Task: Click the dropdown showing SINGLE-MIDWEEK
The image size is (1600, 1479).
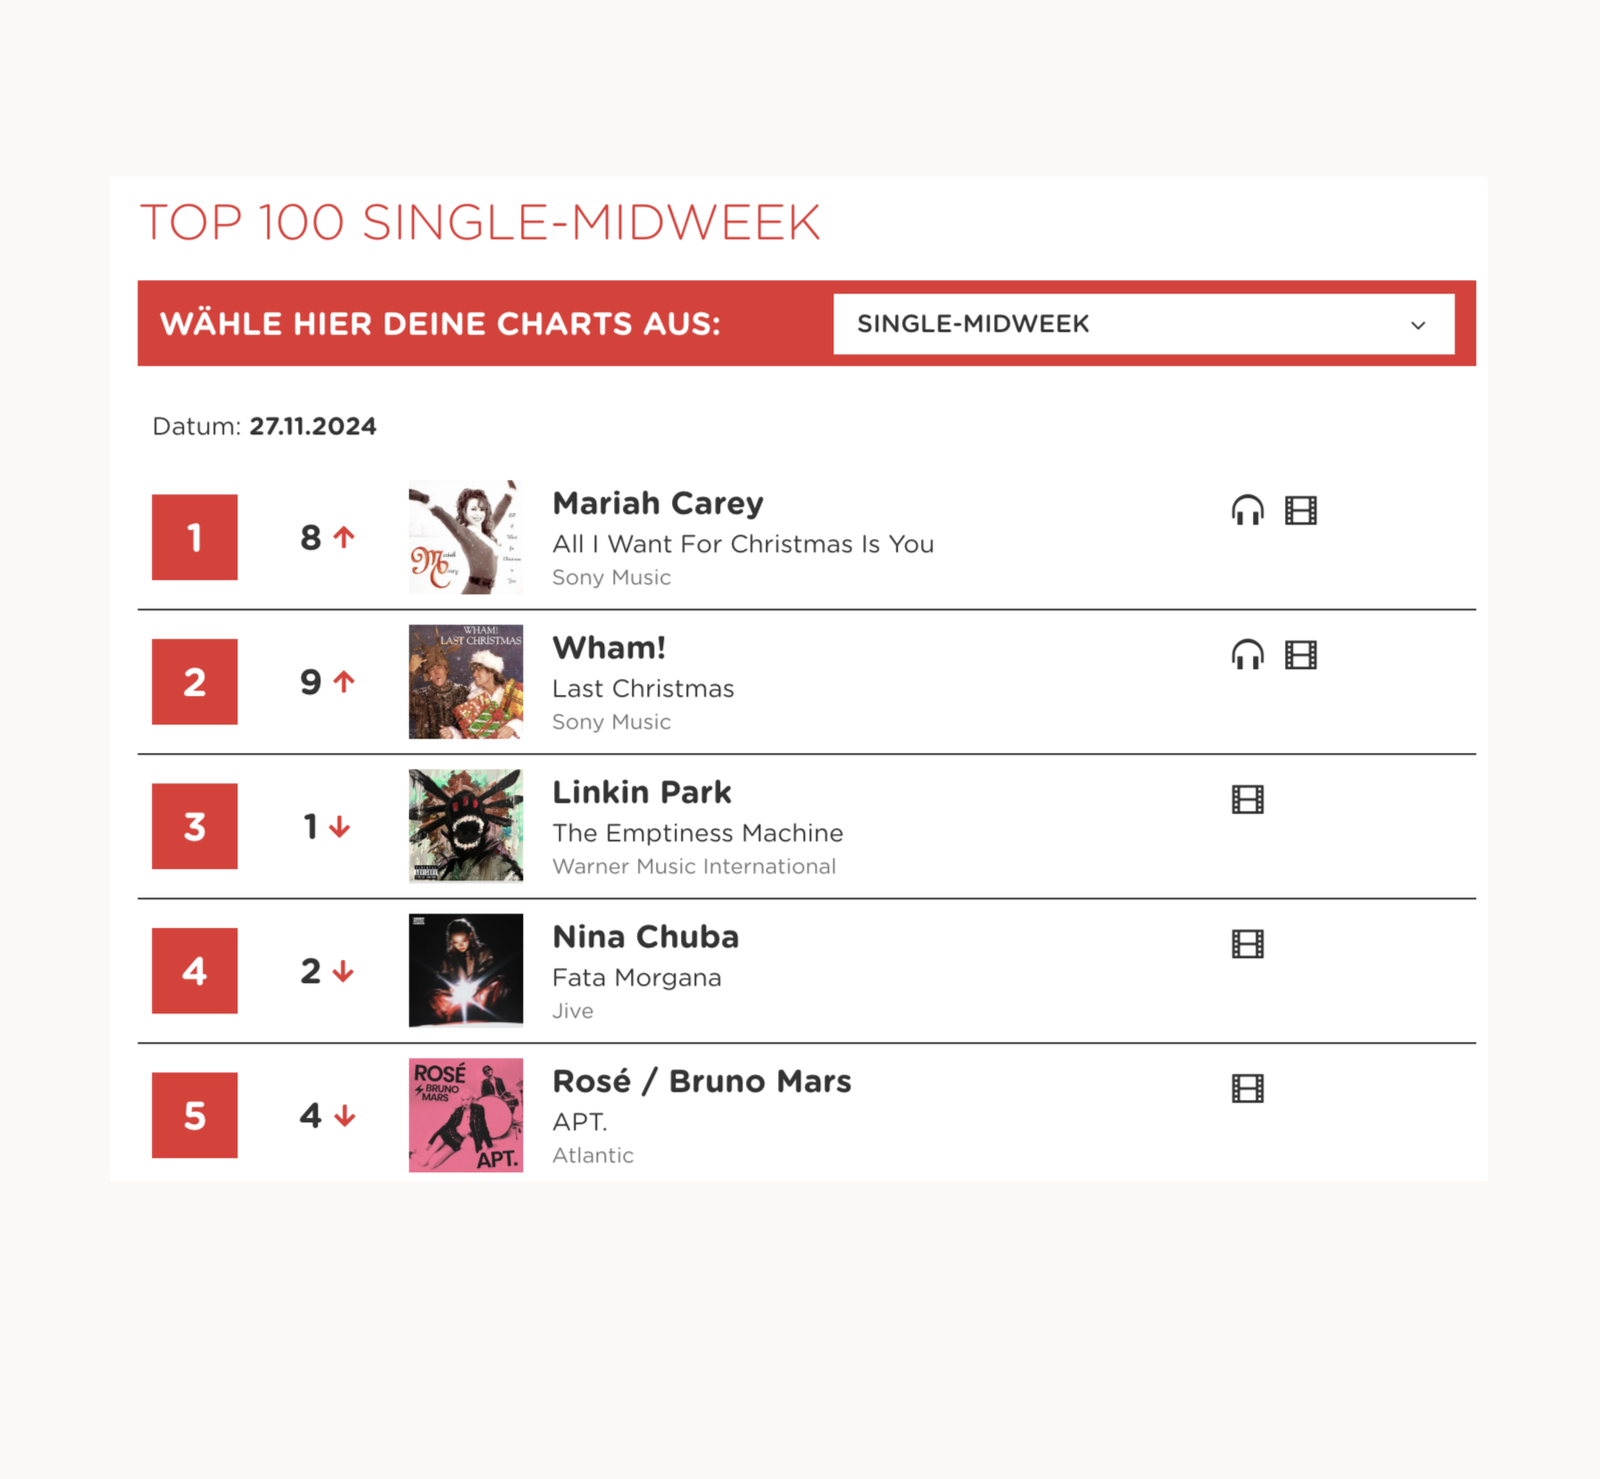Action: (1144, 324)
